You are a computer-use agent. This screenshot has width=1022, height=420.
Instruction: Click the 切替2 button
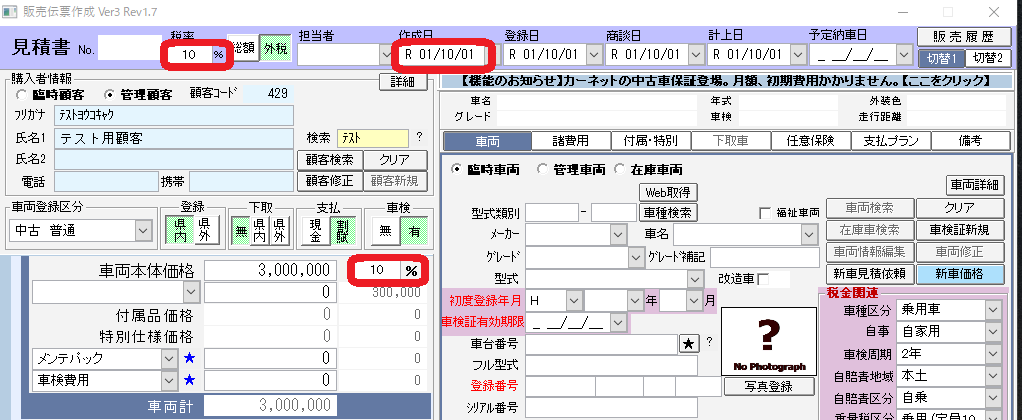point(987,58)
